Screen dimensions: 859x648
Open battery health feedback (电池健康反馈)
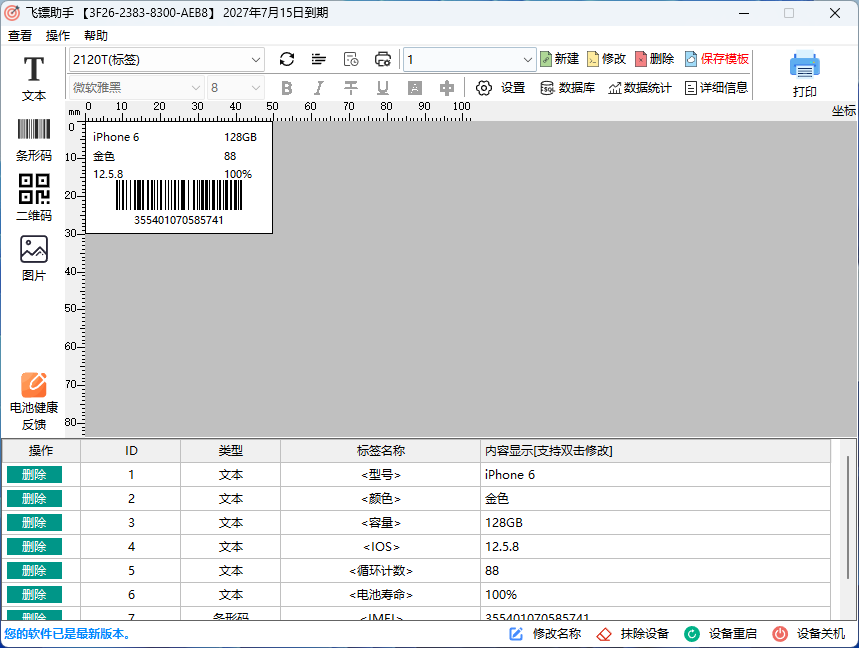(x=33, y=402)
